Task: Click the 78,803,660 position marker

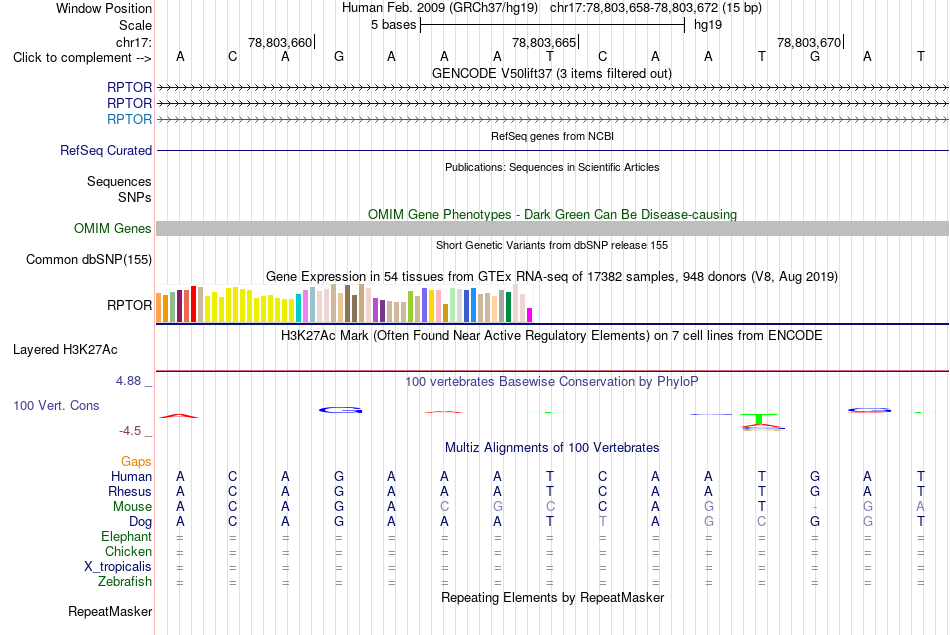Action: point(280,42)
